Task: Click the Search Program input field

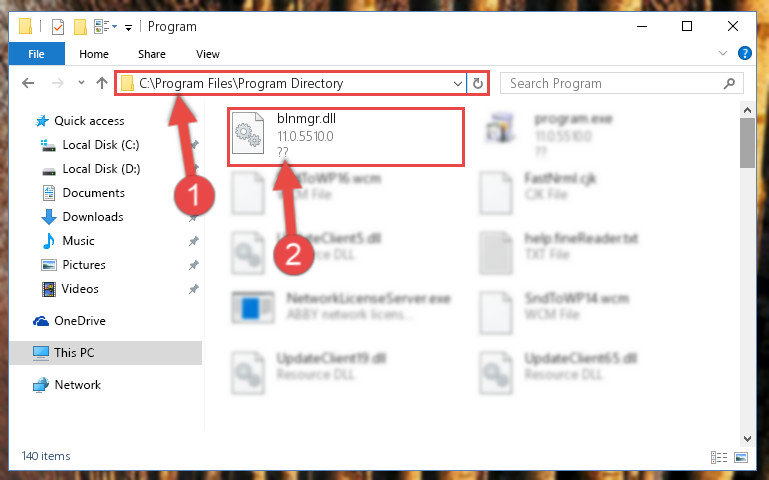Action: pos(615,83)
